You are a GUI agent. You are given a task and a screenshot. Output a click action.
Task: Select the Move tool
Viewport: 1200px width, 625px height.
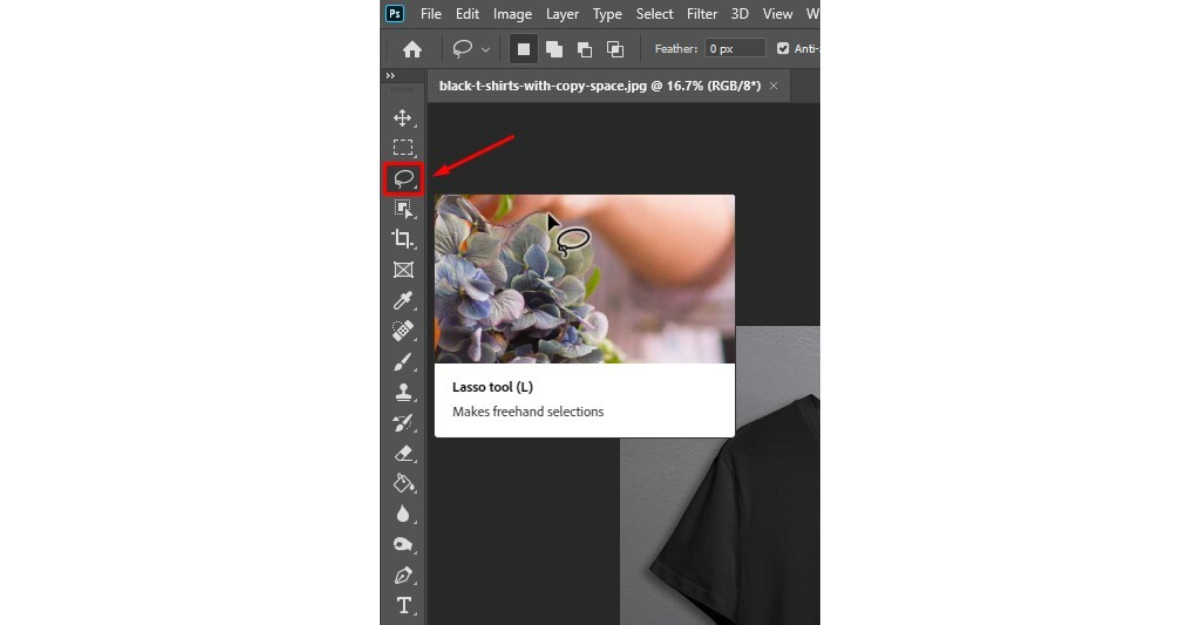(403, 118)
